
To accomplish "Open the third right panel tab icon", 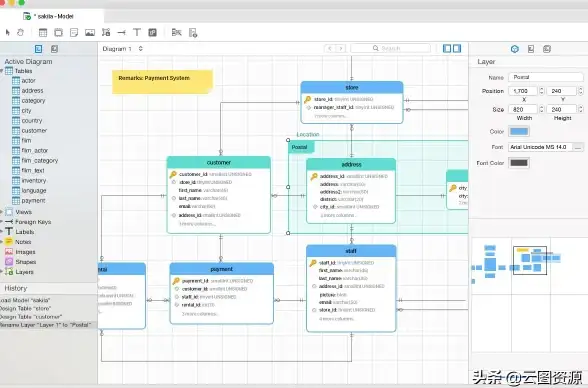I will tap(547, 49).
